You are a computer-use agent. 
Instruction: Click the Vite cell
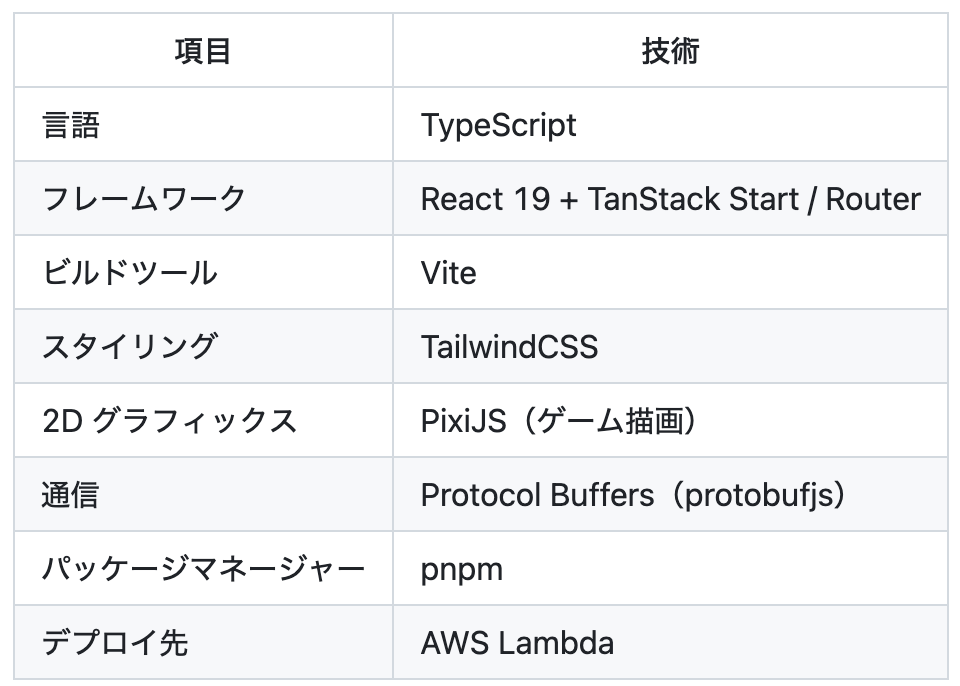pyautogui.click(x=448, y=273)
